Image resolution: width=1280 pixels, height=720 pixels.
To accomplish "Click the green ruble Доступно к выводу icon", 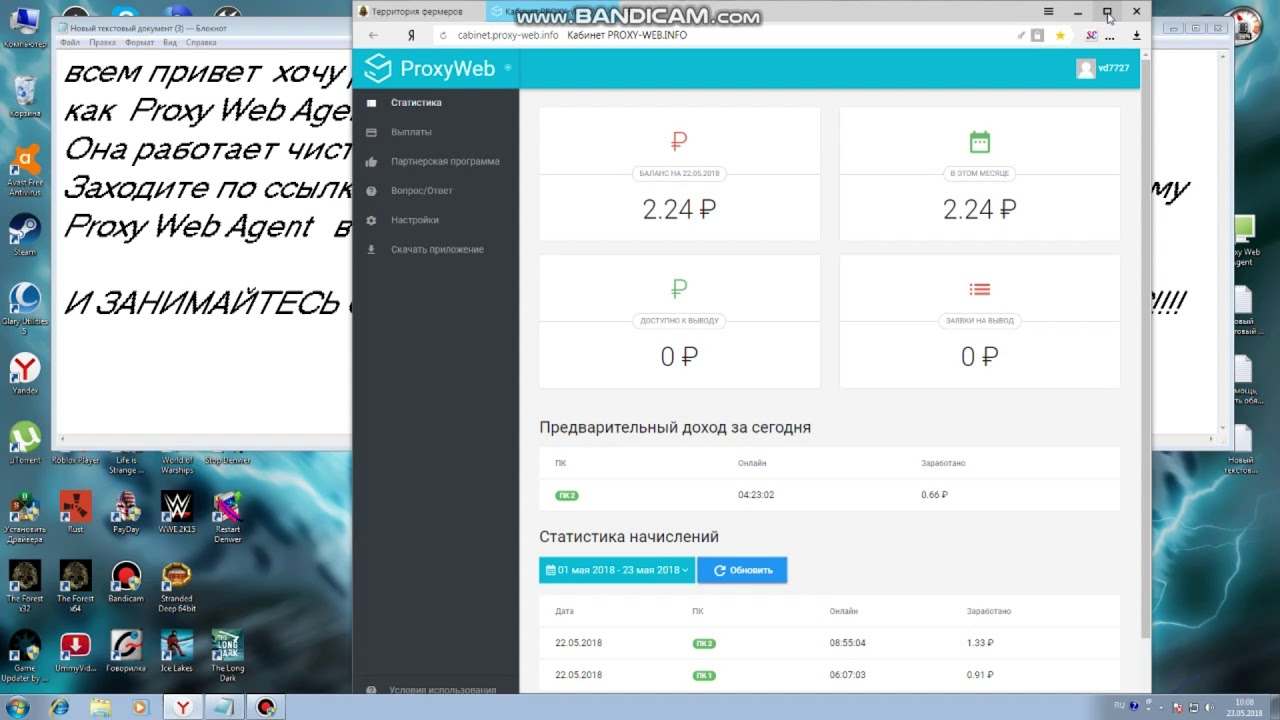I will pyautogui.click(x=679, y=289).
